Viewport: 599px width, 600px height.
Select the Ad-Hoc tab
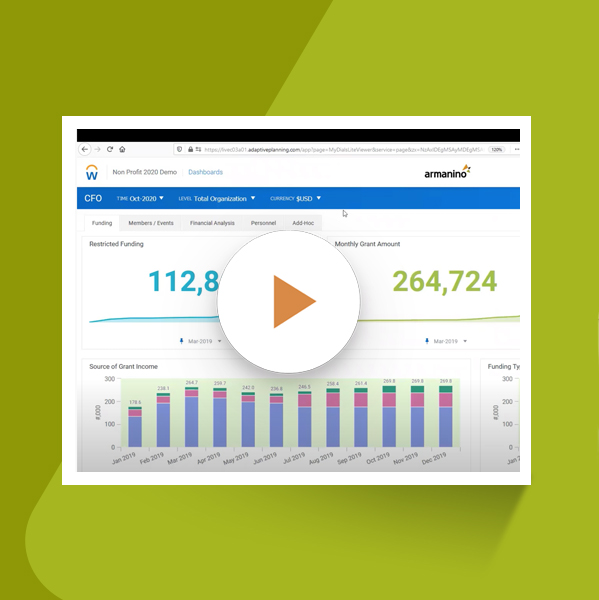[303, 223]
